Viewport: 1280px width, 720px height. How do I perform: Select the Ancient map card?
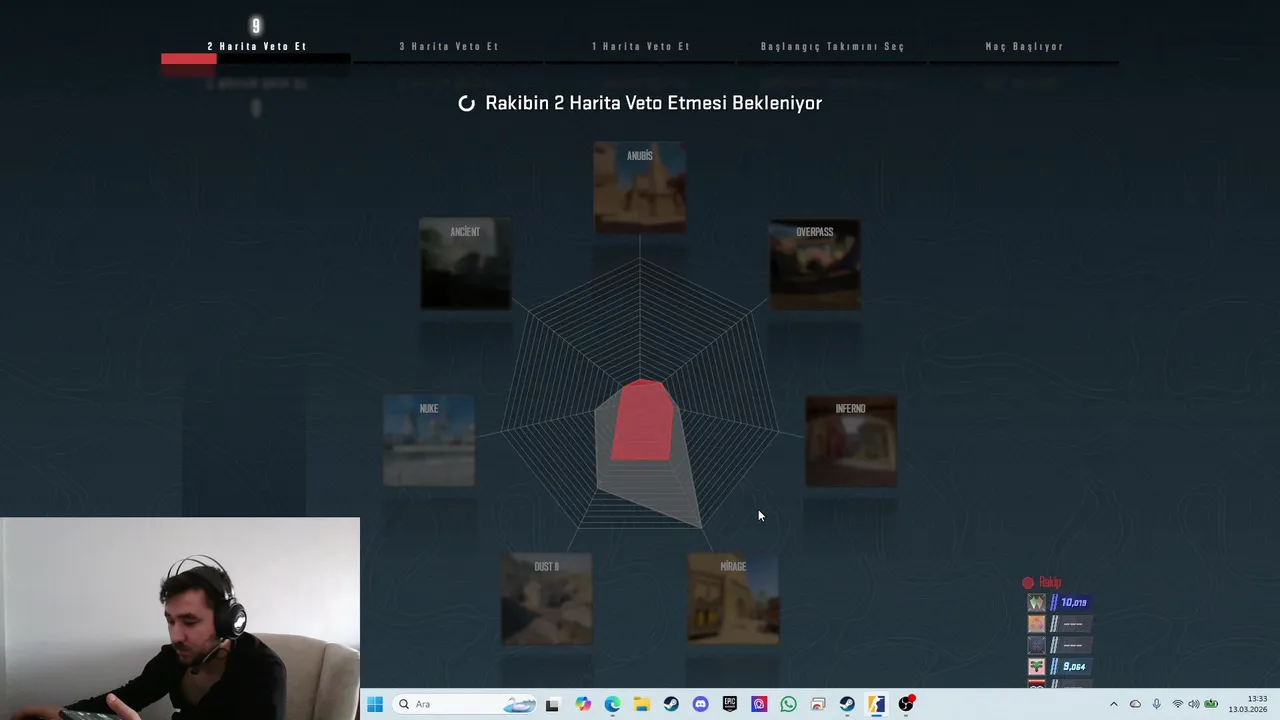coord(465,264)
